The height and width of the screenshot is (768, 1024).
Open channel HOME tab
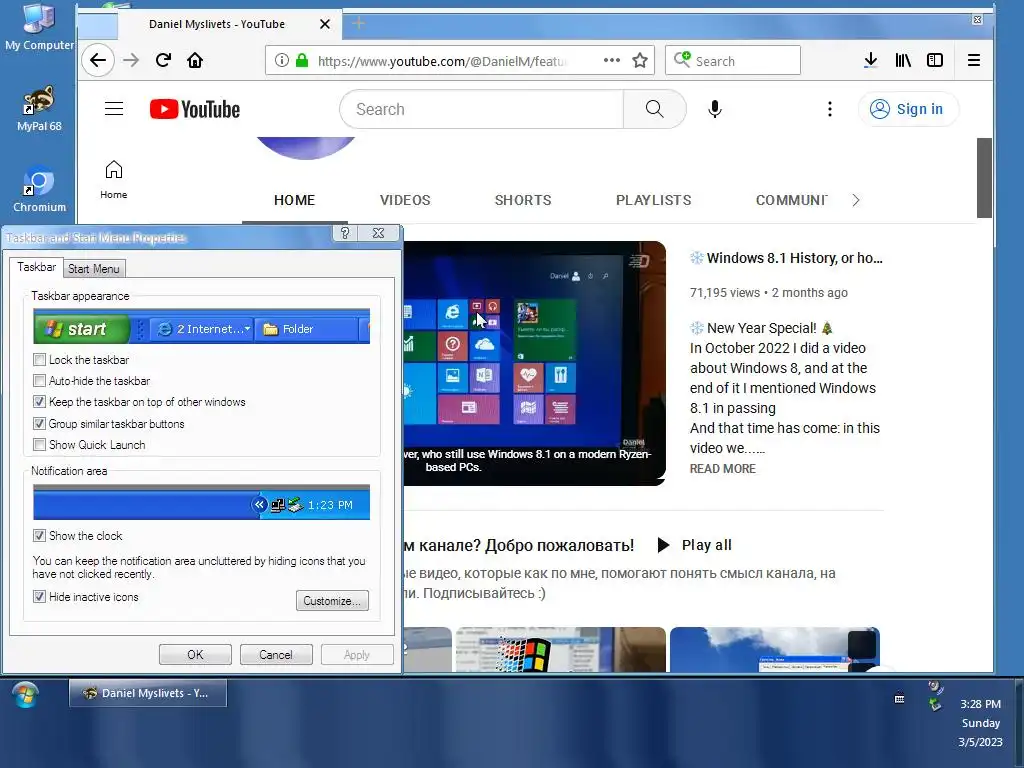[295, 200]
